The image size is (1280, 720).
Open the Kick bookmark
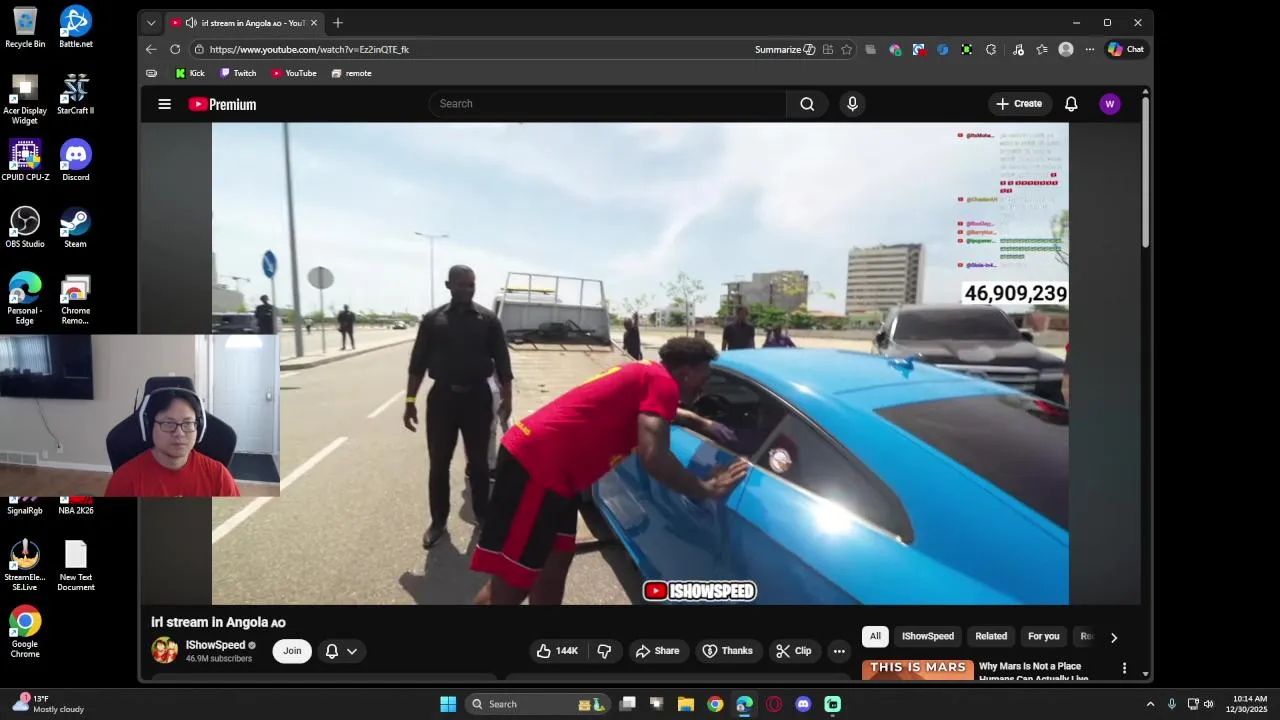point(190,73)
